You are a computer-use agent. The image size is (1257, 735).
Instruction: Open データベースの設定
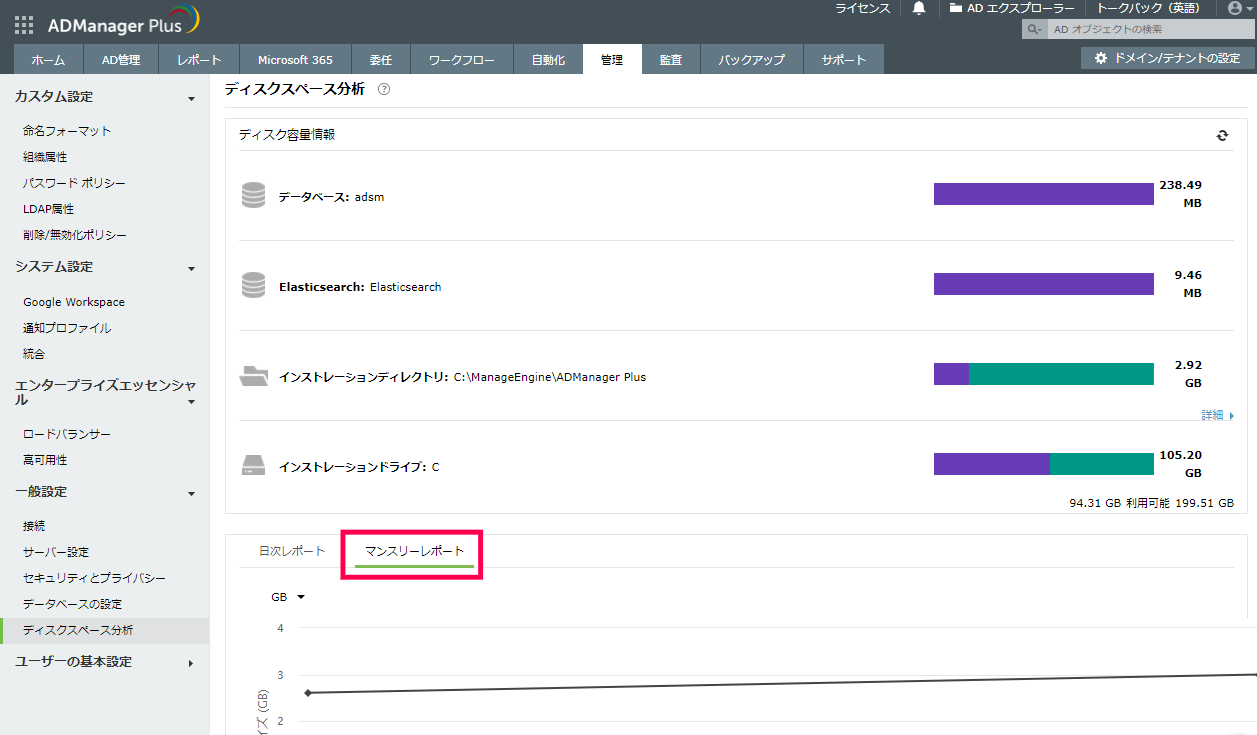tap(72, 604)
